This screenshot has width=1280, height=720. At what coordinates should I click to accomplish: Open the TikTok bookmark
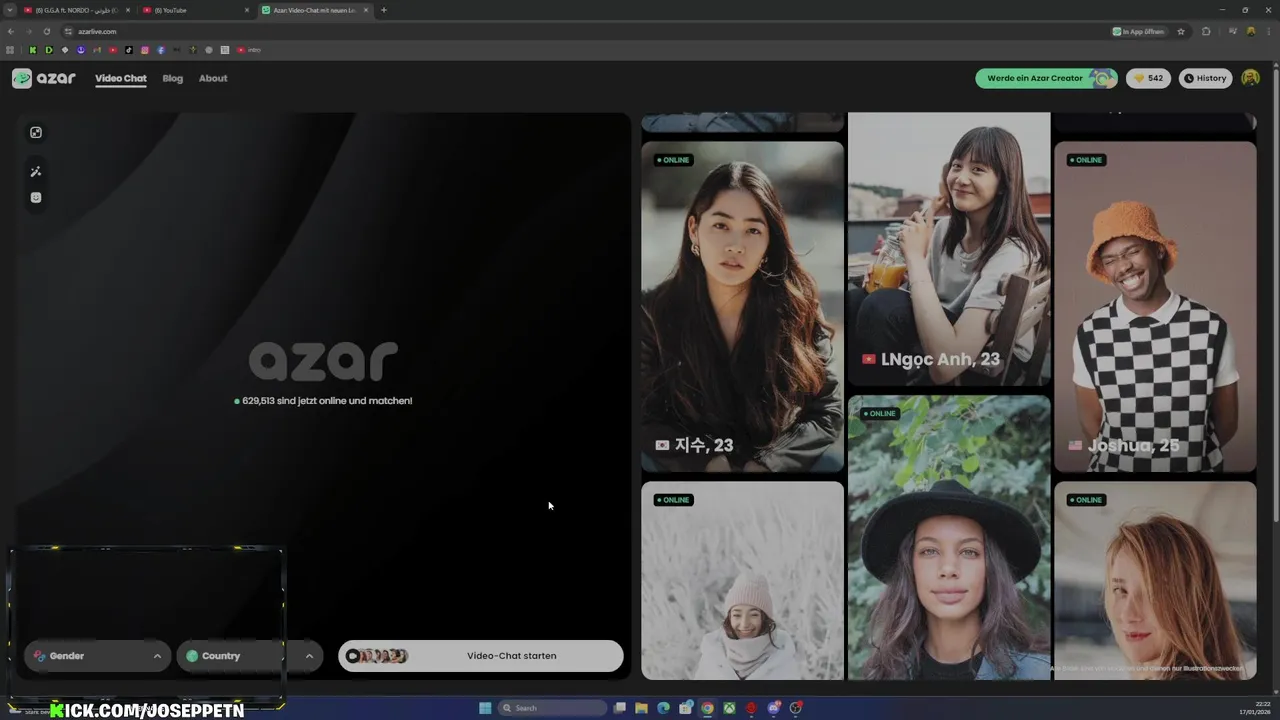(x=129, y=49)
